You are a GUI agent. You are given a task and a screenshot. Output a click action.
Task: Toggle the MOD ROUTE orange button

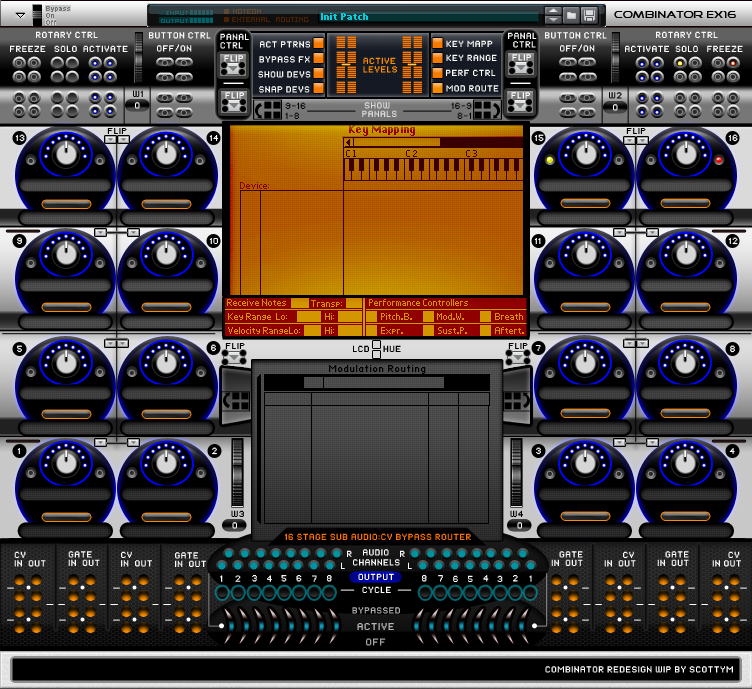(437, 88)
